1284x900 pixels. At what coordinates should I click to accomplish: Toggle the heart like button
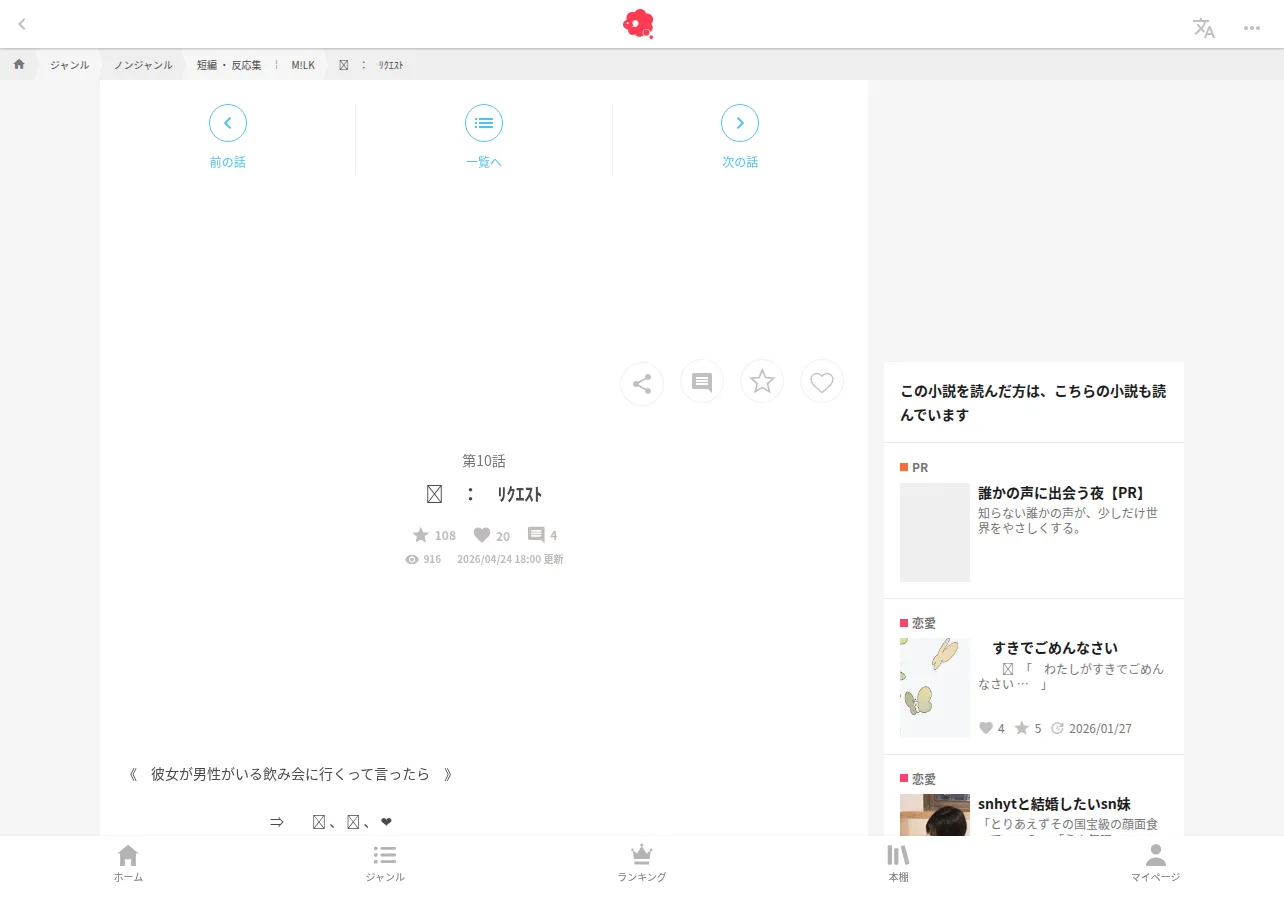coord(822,382)
